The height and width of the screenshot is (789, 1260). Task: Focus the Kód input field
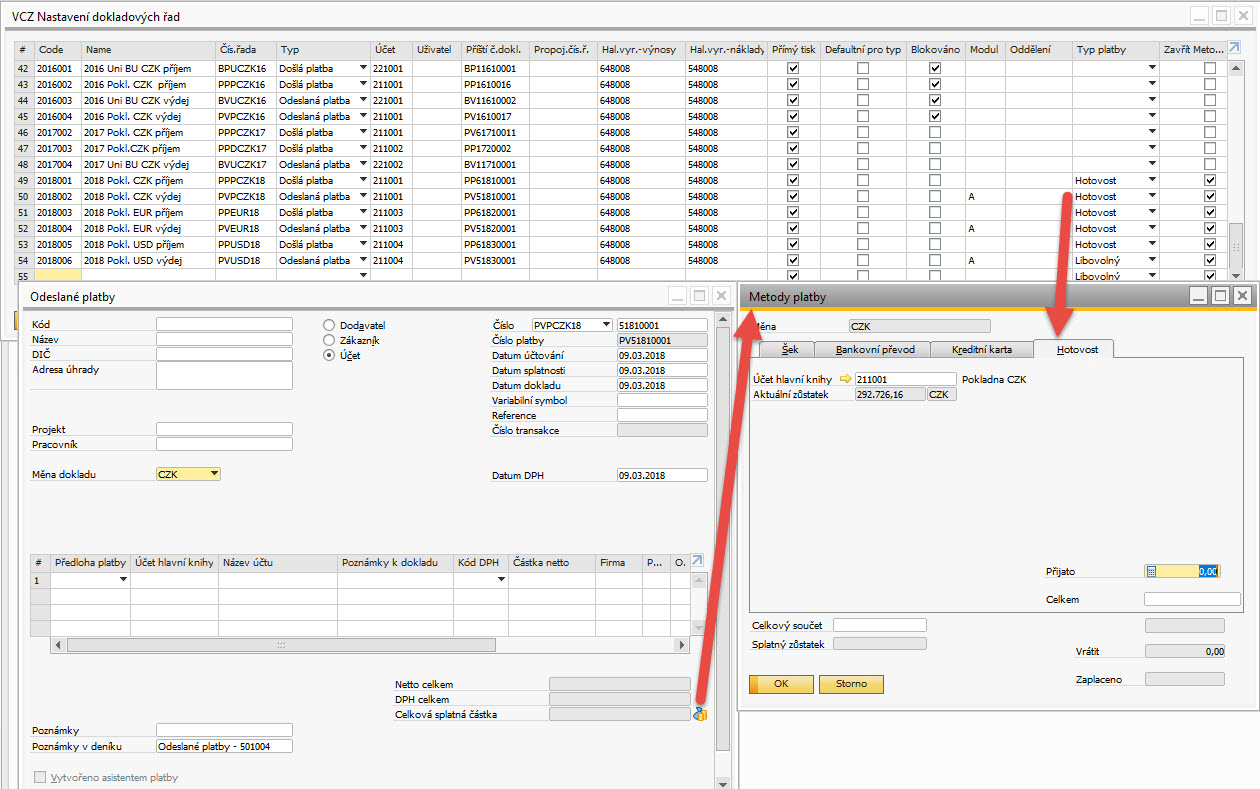pos(224,324)
